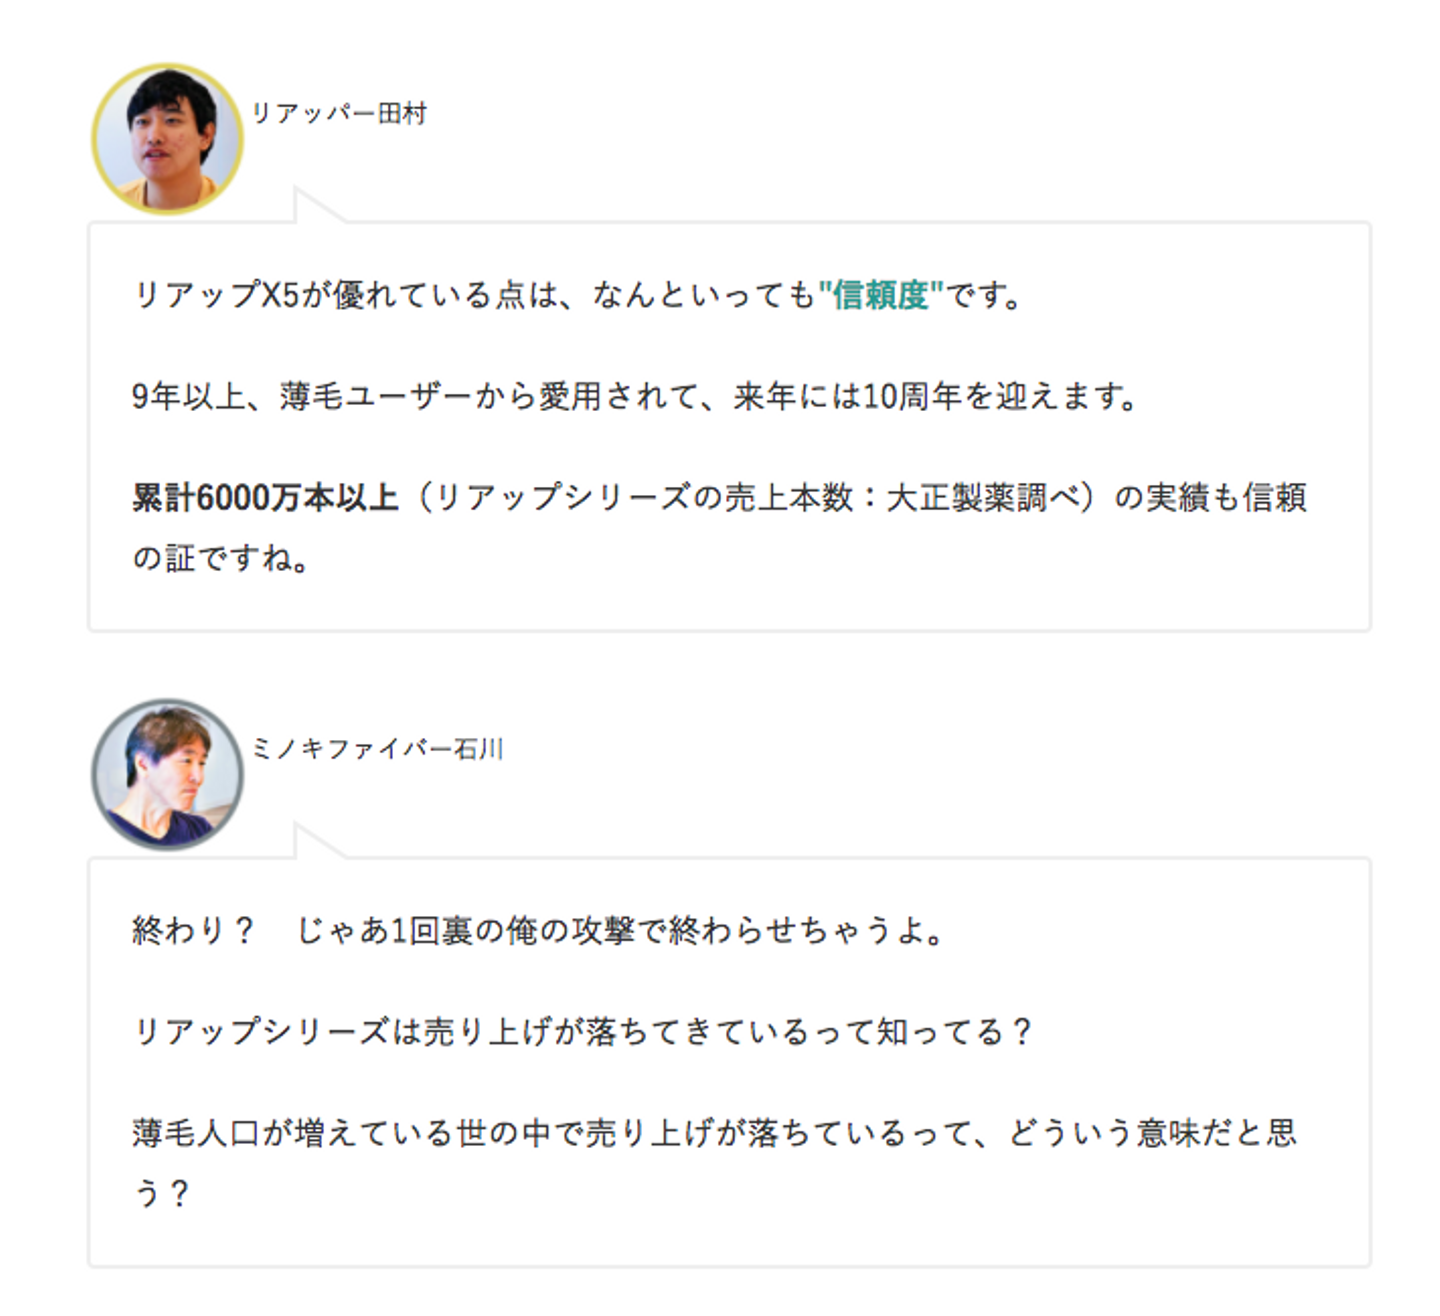The height and width of the screenshot is (1316, 1440).
Task: Click the text どういう意味だと思
Action: coord(1152,1133)
